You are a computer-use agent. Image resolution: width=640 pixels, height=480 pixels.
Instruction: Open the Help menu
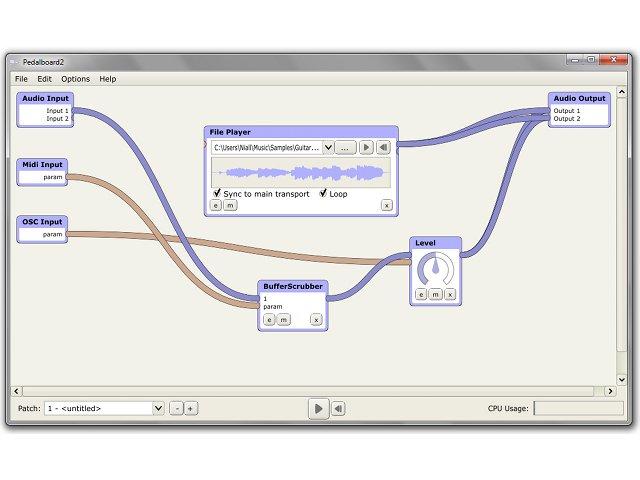point(108,79)
